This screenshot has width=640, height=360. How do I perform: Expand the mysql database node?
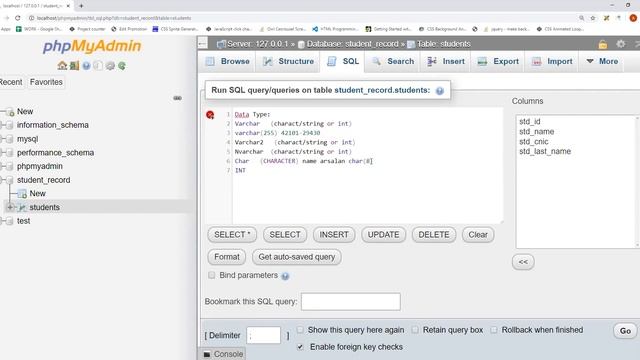point(3,139)
